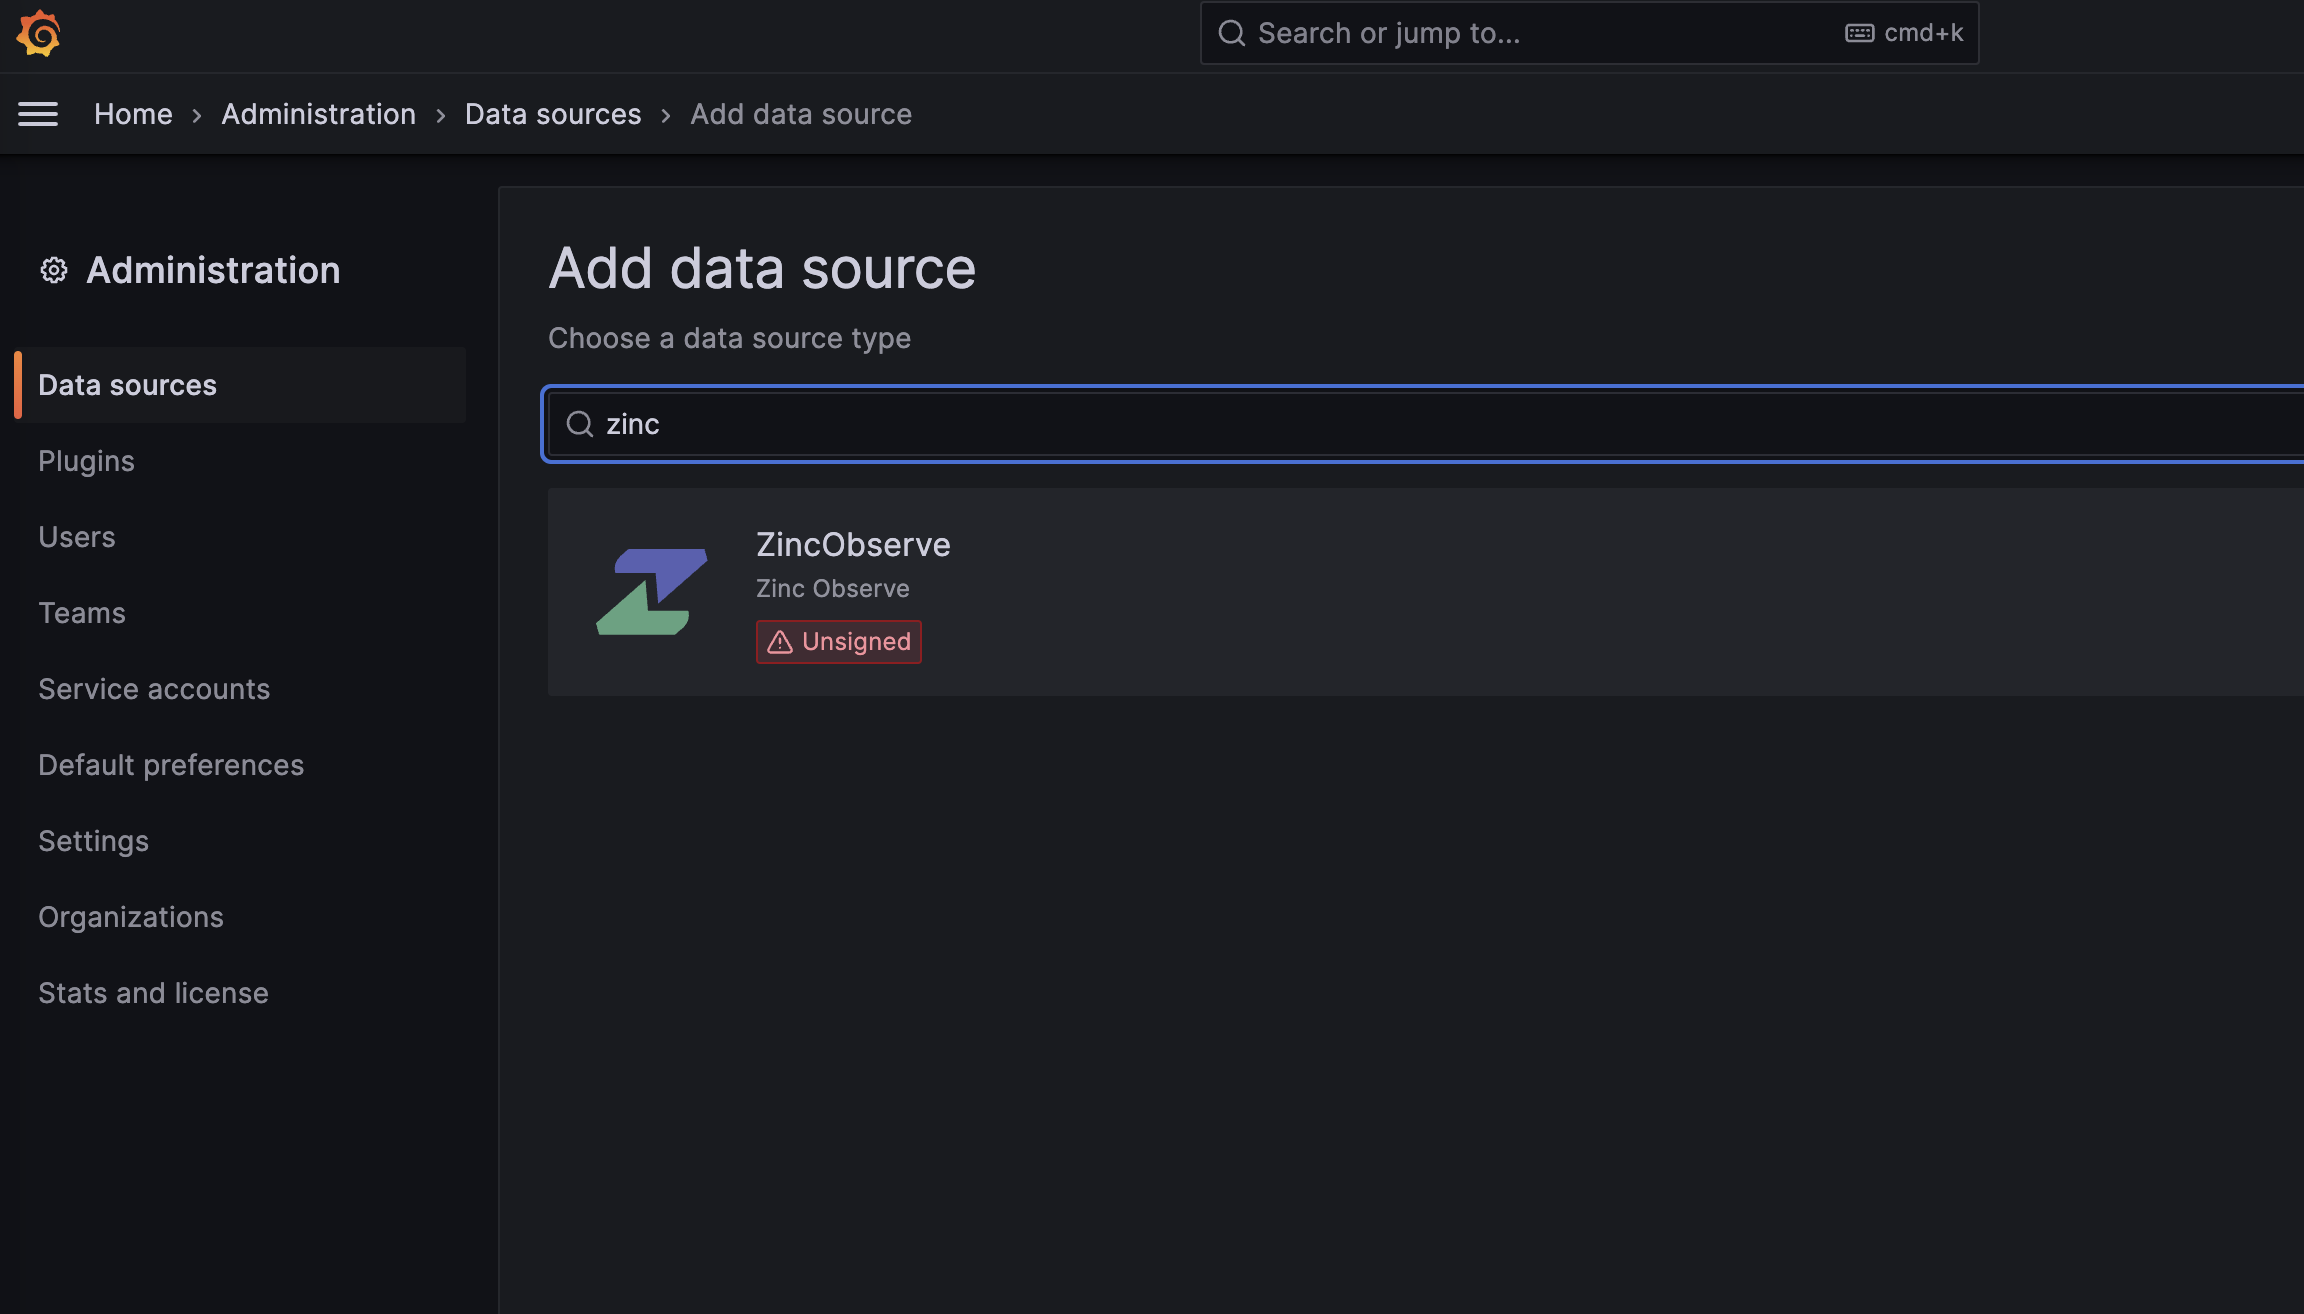
Task: Go to Service accounts page
Action: click(x=154, y=689)
